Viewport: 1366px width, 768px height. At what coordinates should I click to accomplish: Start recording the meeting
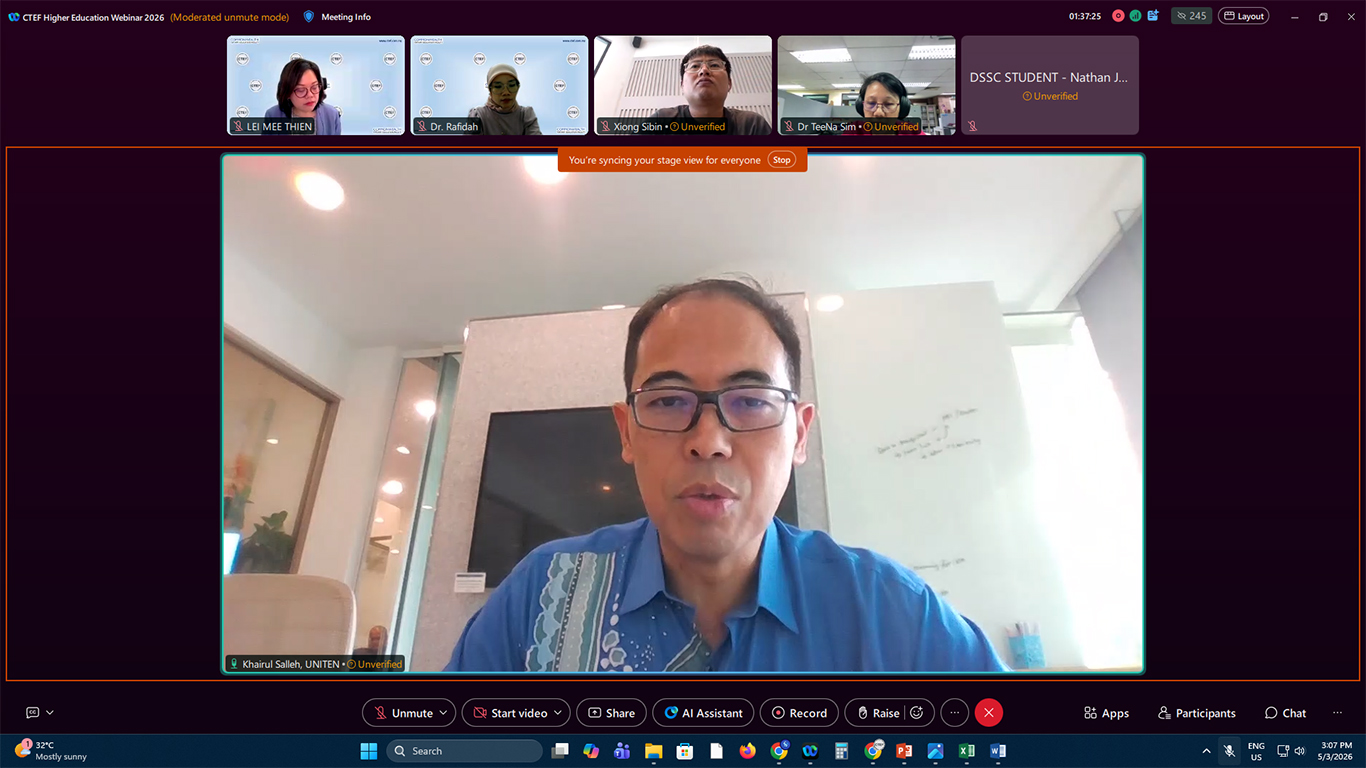(799, 712)
